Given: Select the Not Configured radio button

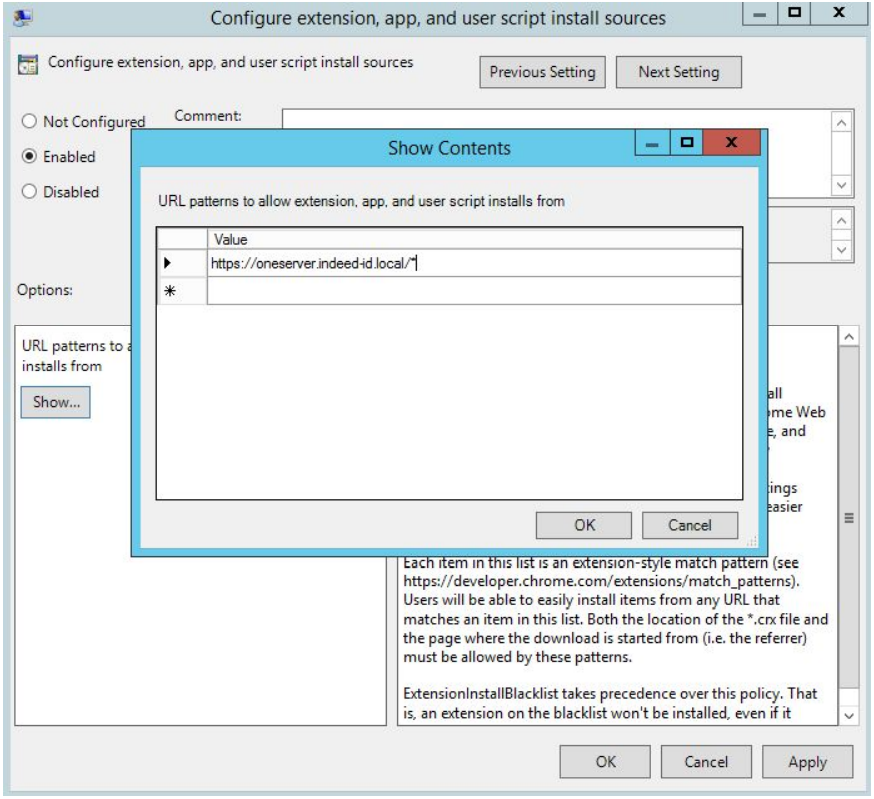Looking at the screenshot, I should click(30, 122).
